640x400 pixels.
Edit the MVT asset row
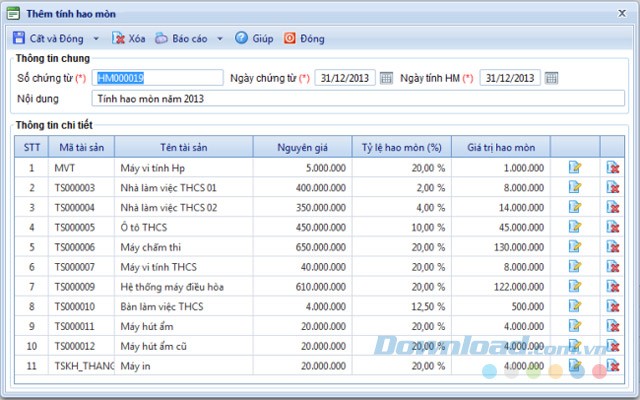[575, 168]
